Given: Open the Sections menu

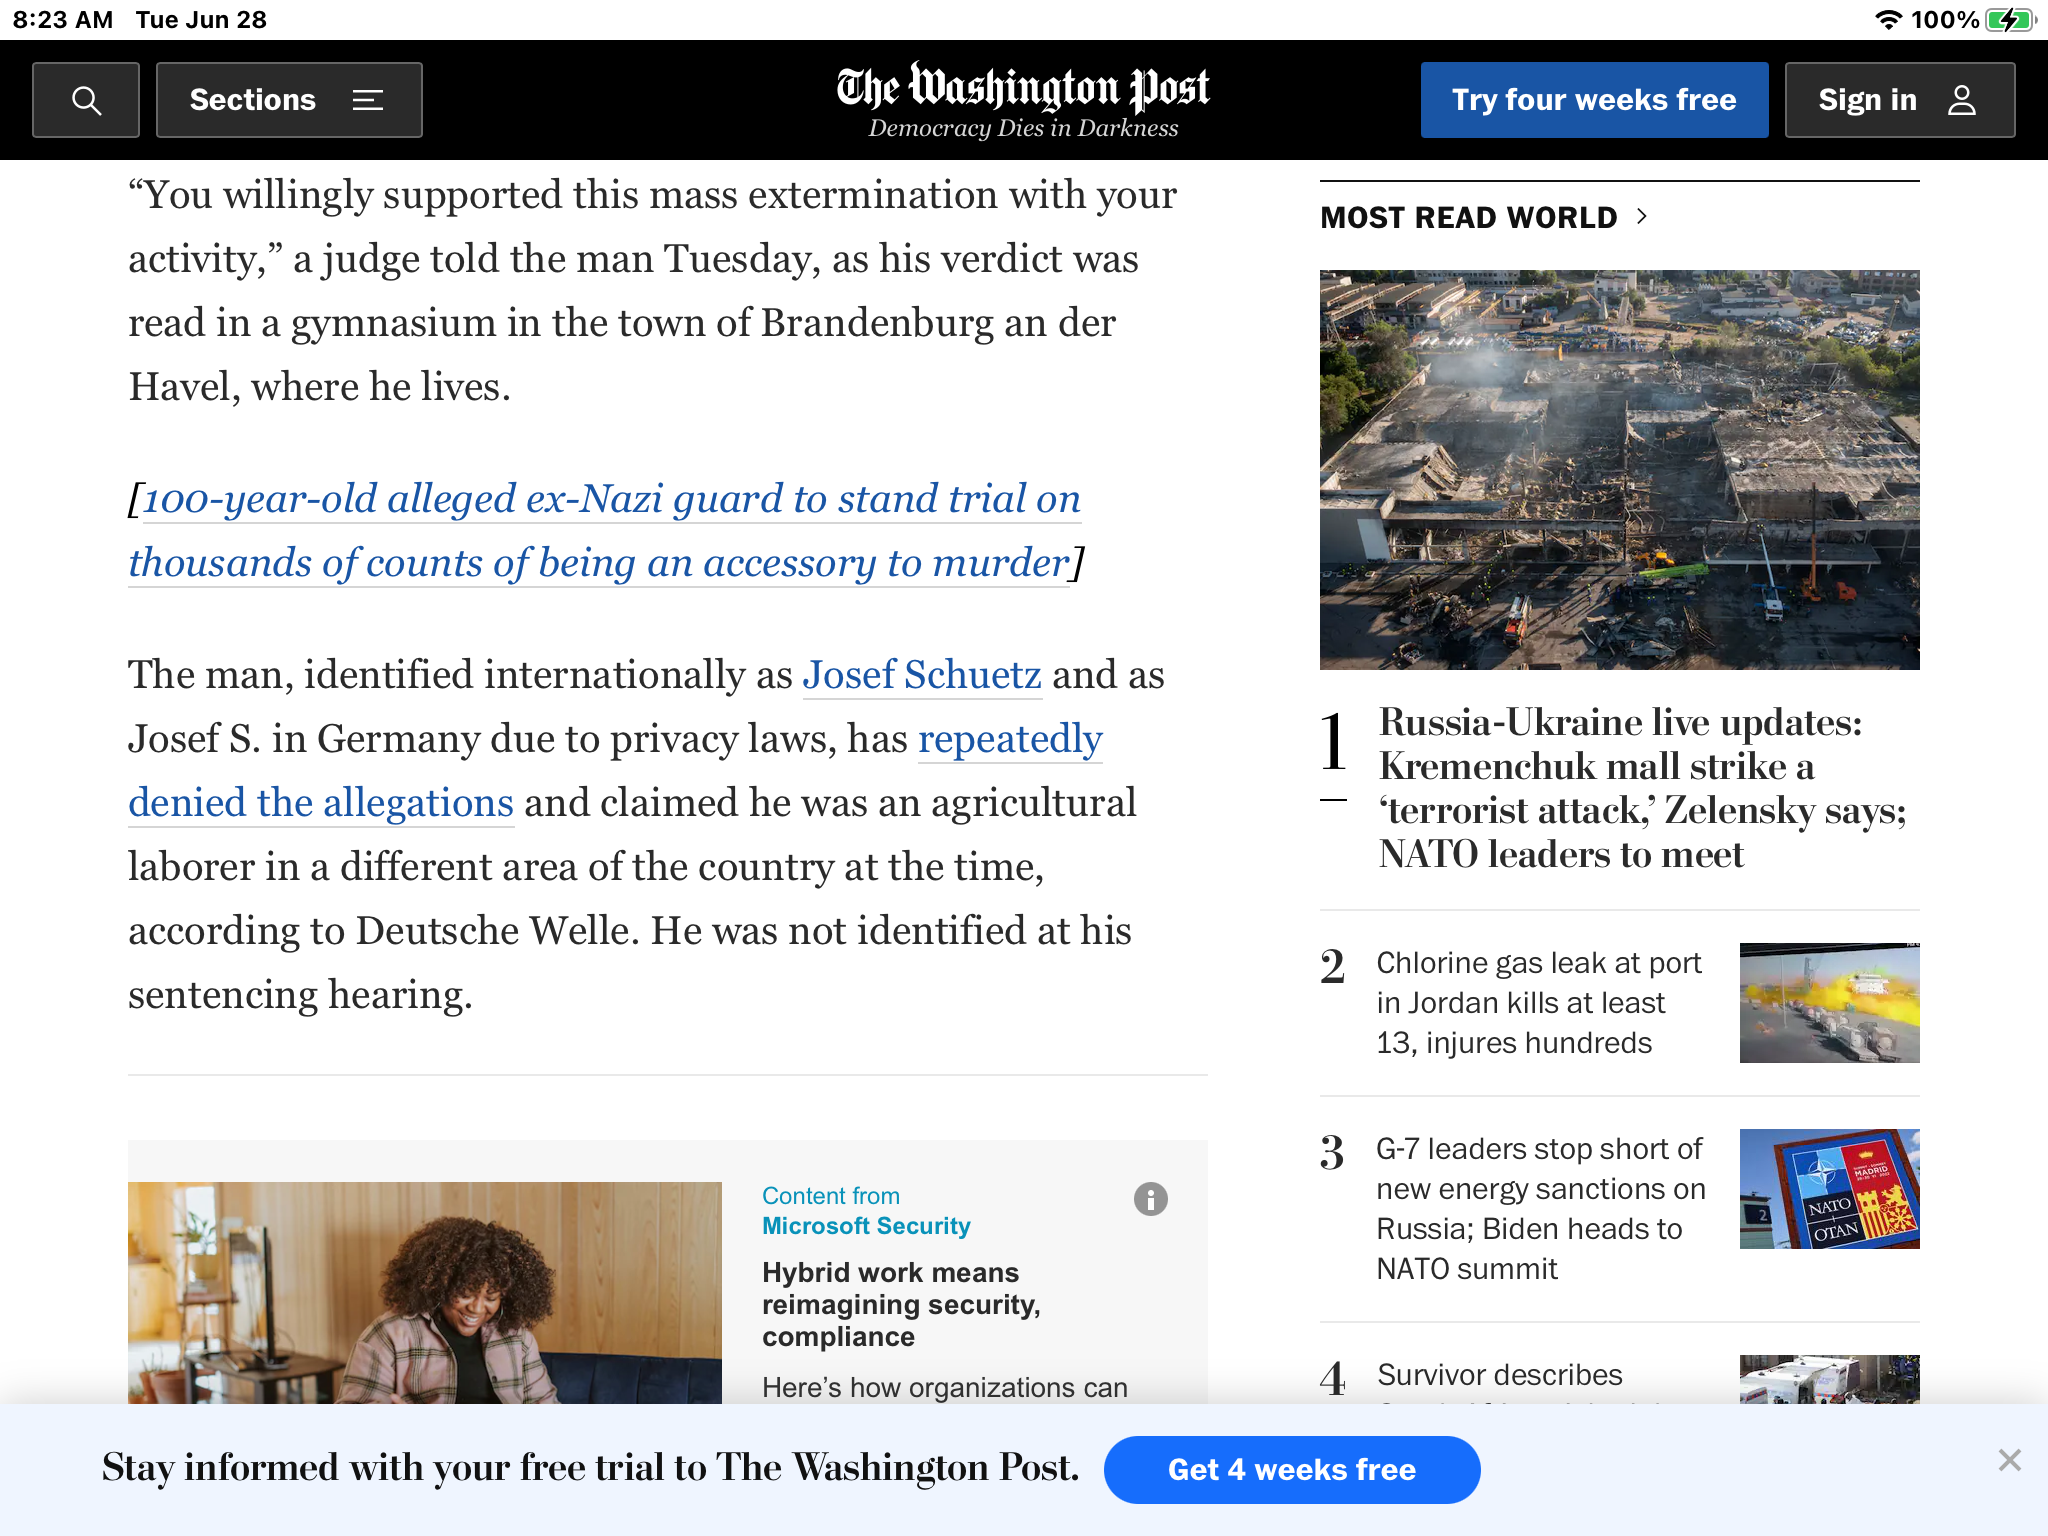Looking at the screenshot, I should click(288, 100).
